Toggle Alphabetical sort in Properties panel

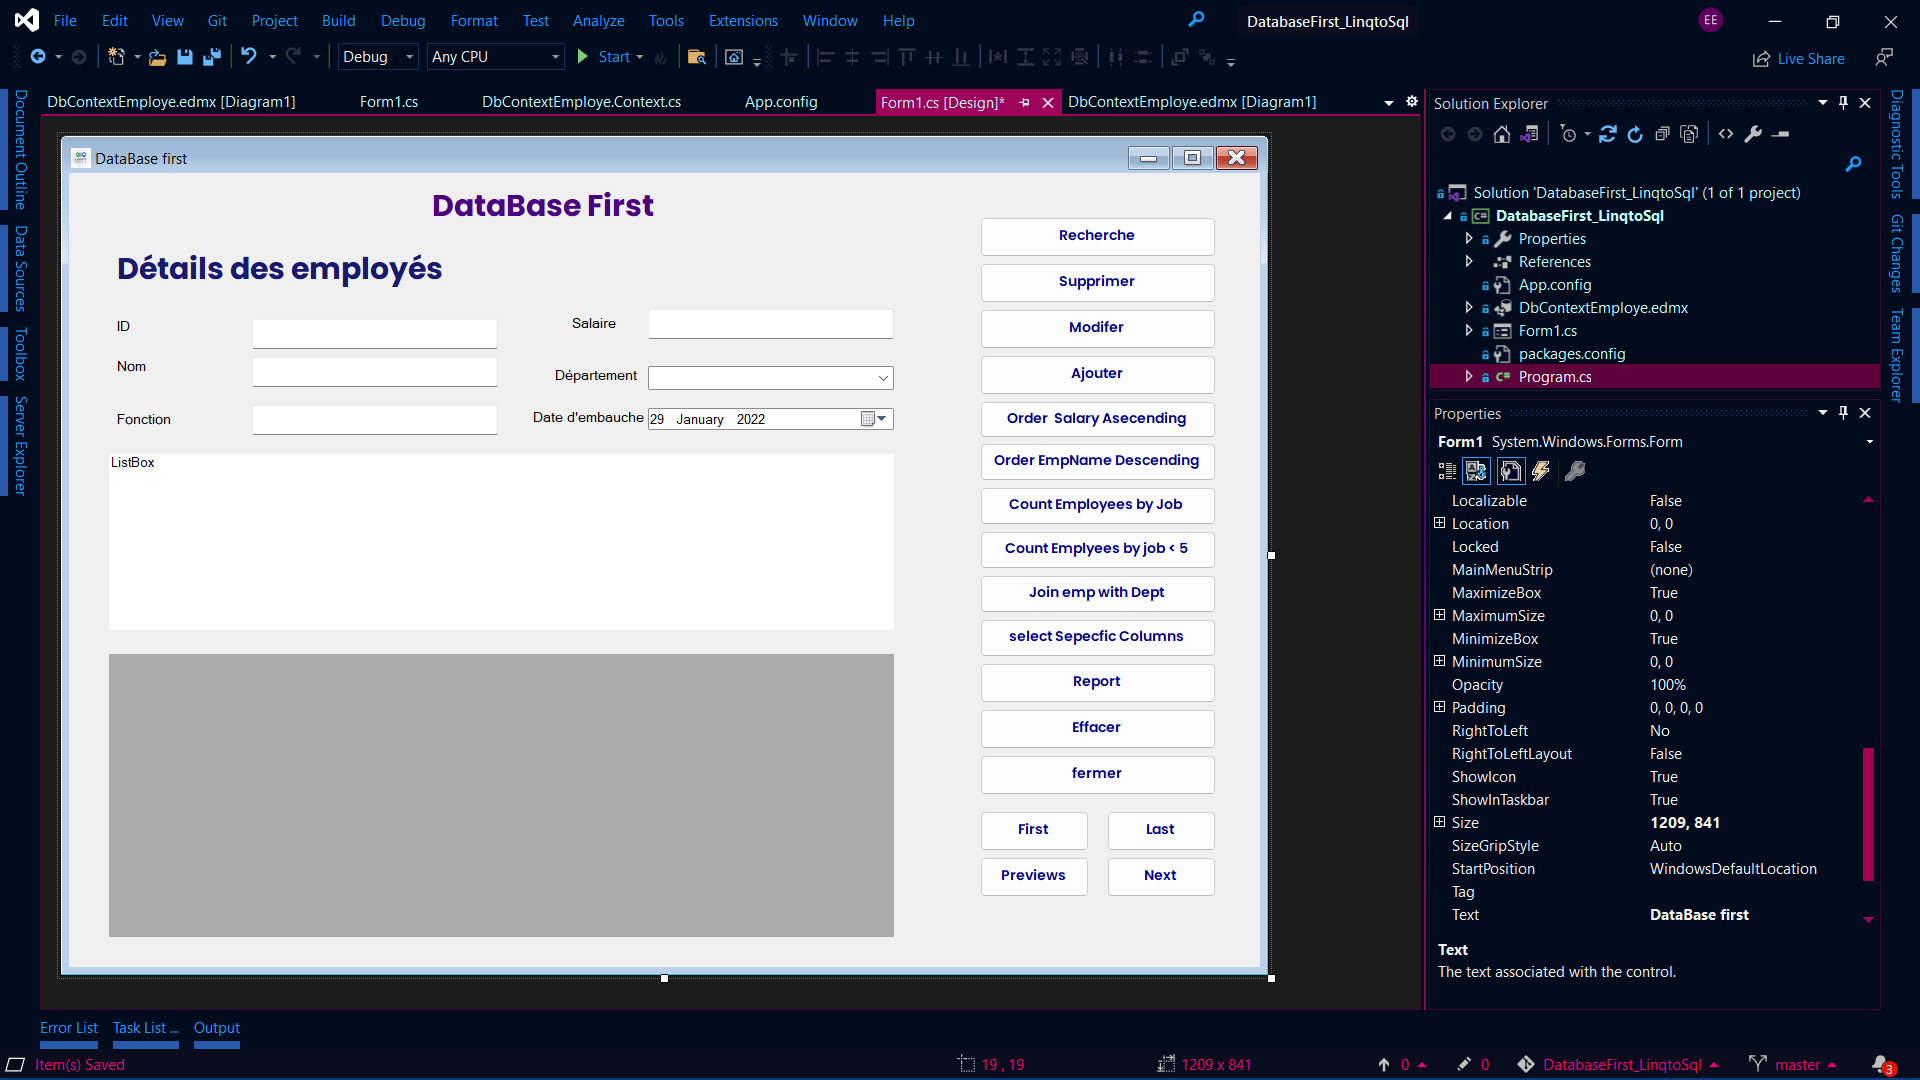[x=1476, y=471]
